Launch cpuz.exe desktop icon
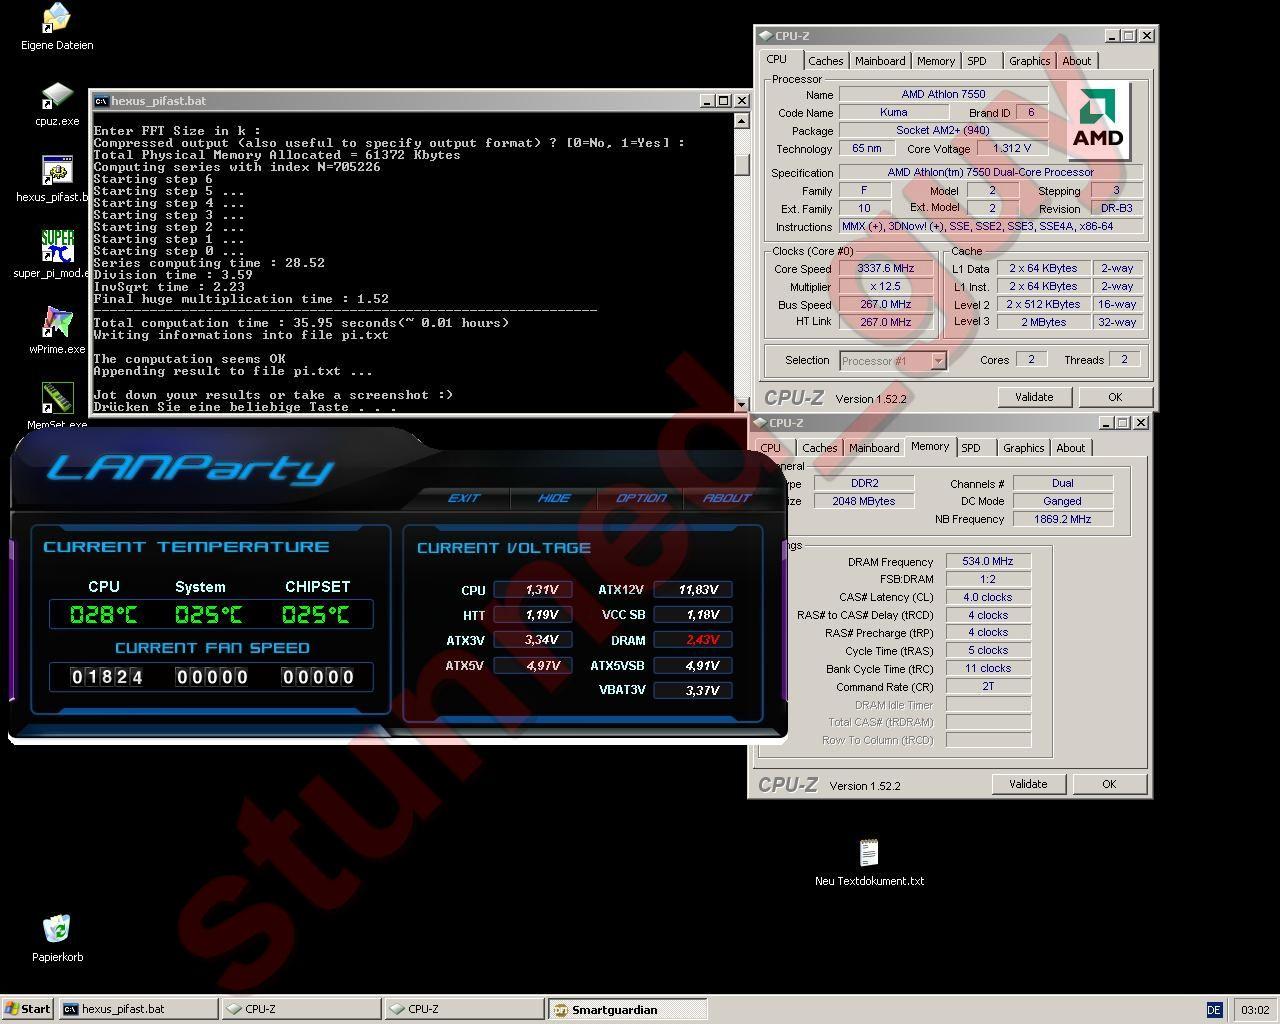Screen dimensions: 1280x1024 tap(57, 104)
